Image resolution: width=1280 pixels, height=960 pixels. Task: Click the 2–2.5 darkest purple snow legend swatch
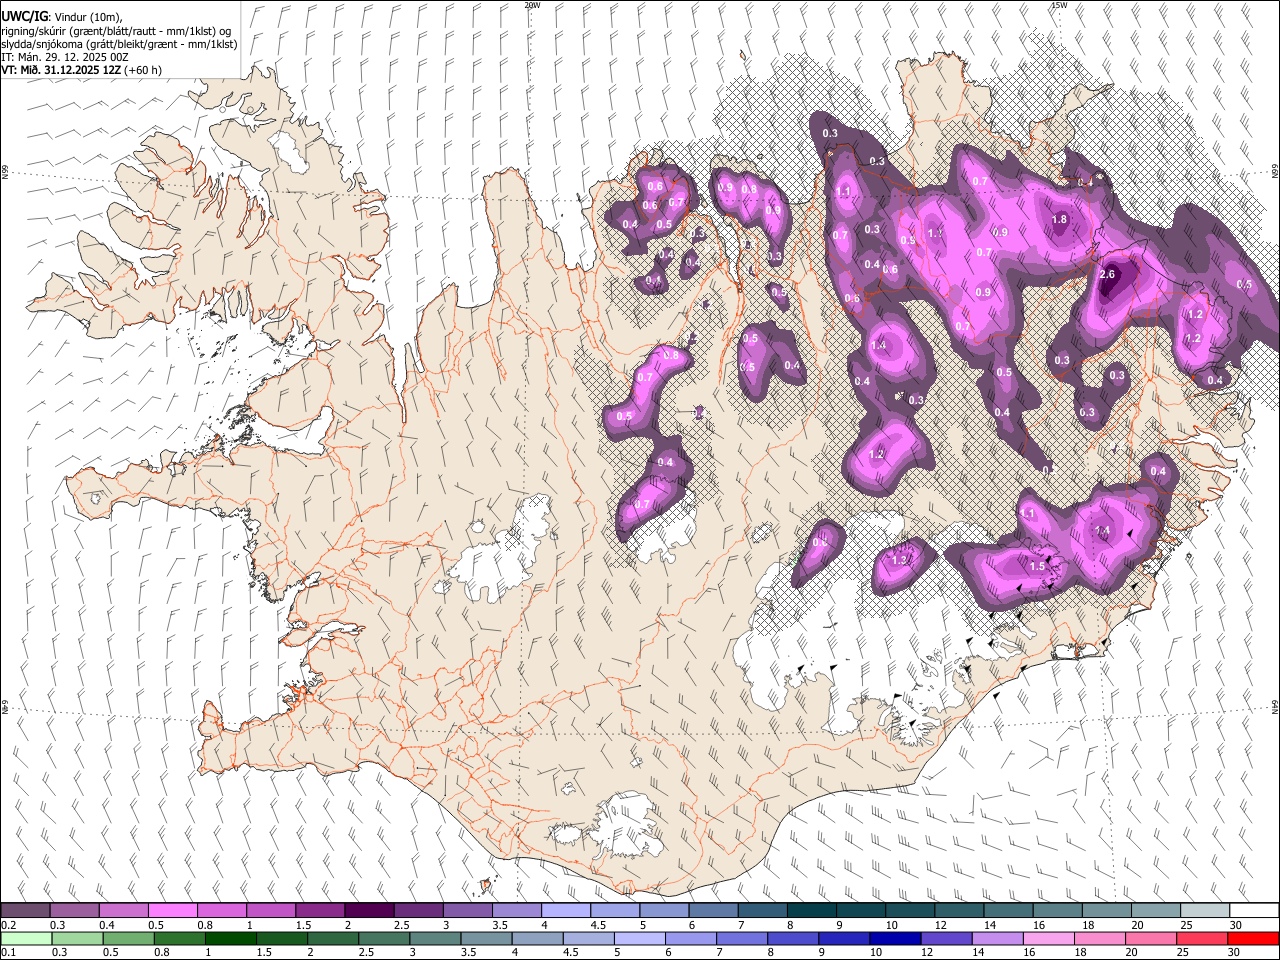(369, 911)
